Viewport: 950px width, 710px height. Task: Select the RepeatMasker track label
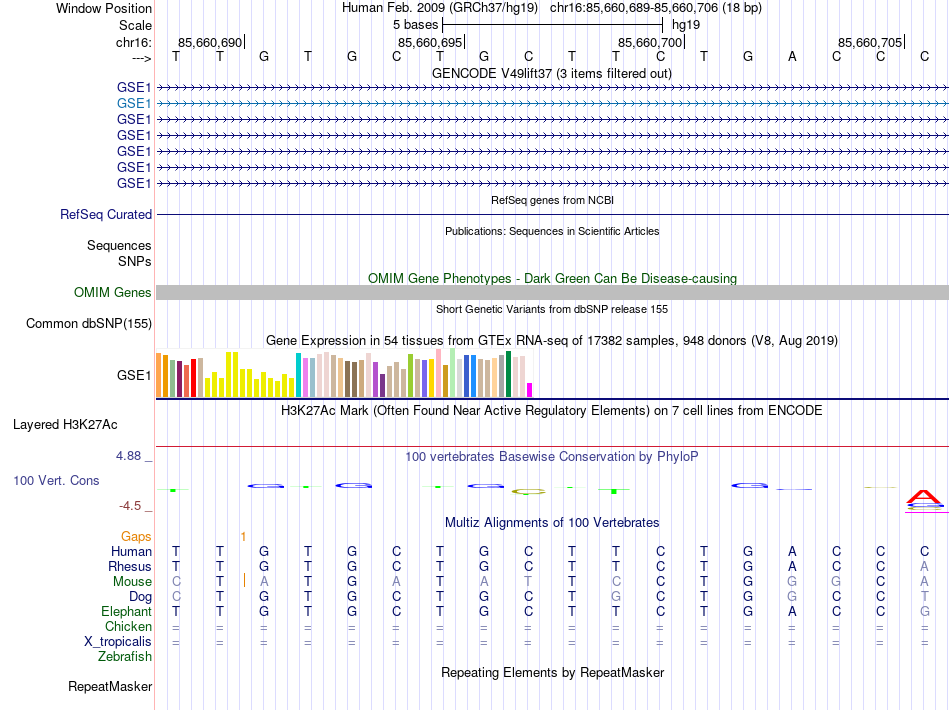(x=110, y=687)
